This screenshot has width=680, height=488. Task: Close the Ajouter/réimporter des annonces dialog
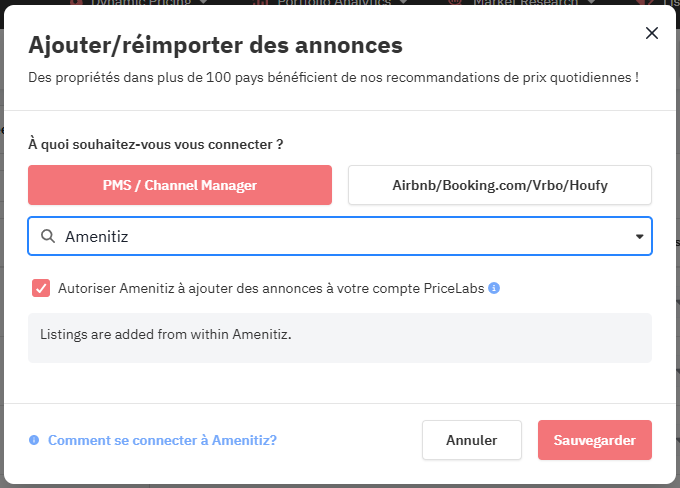(652, 33)
